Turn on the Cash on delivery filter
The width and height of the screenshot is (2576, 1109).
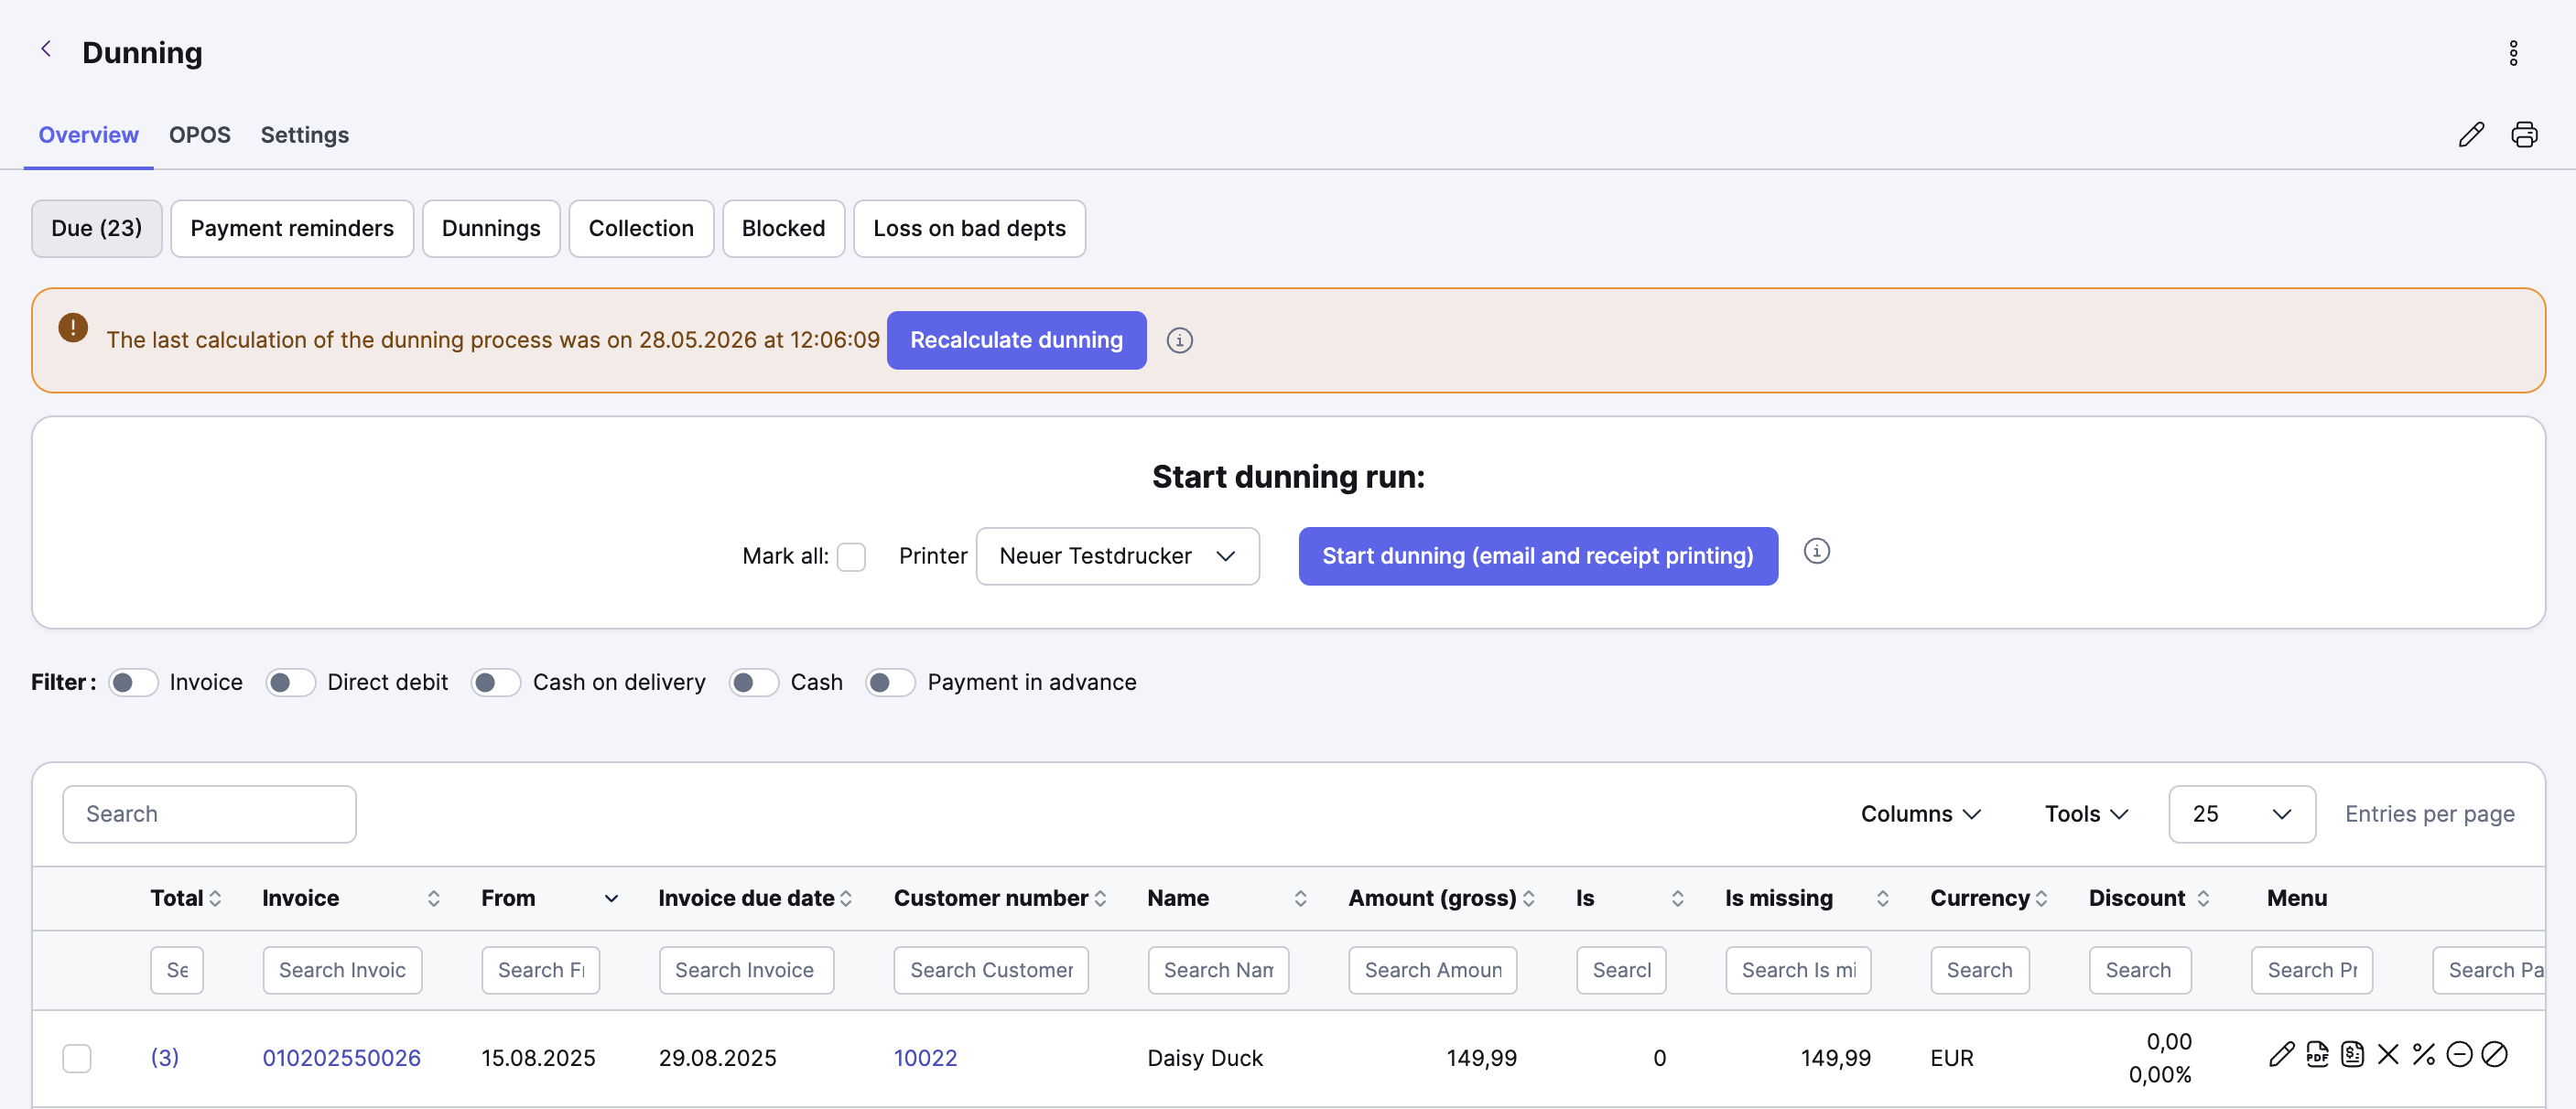(496, 683)
